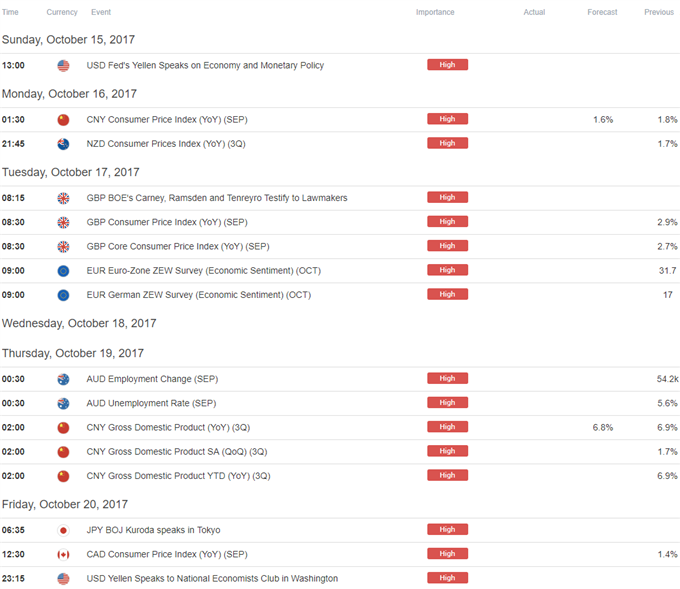Image resolution: width=680 pixels, height=589 pixels.
Task: Click the 21:45 time of NZD Consumer Prices Index
Action: [13, 144]
